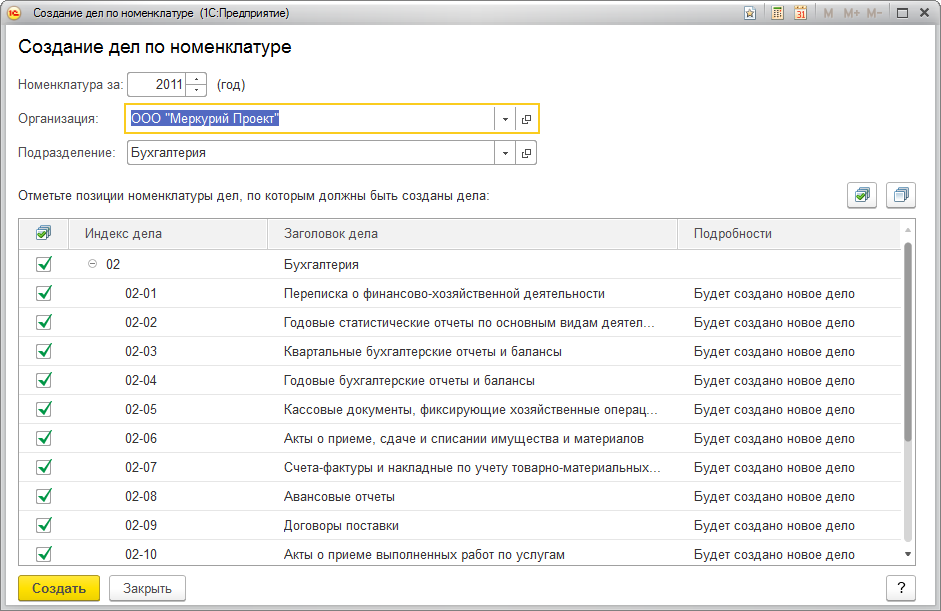This screenshot has height=611, width=941.
Task: Expand the Организация dropdown list
Action: 505,119
